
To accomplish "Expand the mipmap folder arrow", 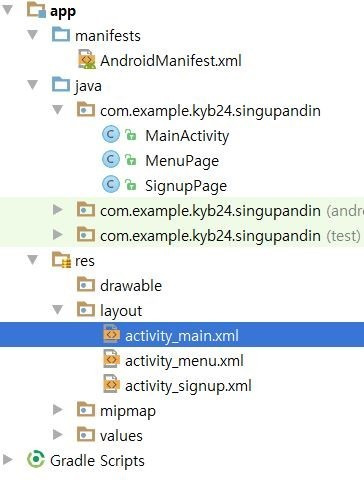I will pyautogui.click(x=58, y=410).
